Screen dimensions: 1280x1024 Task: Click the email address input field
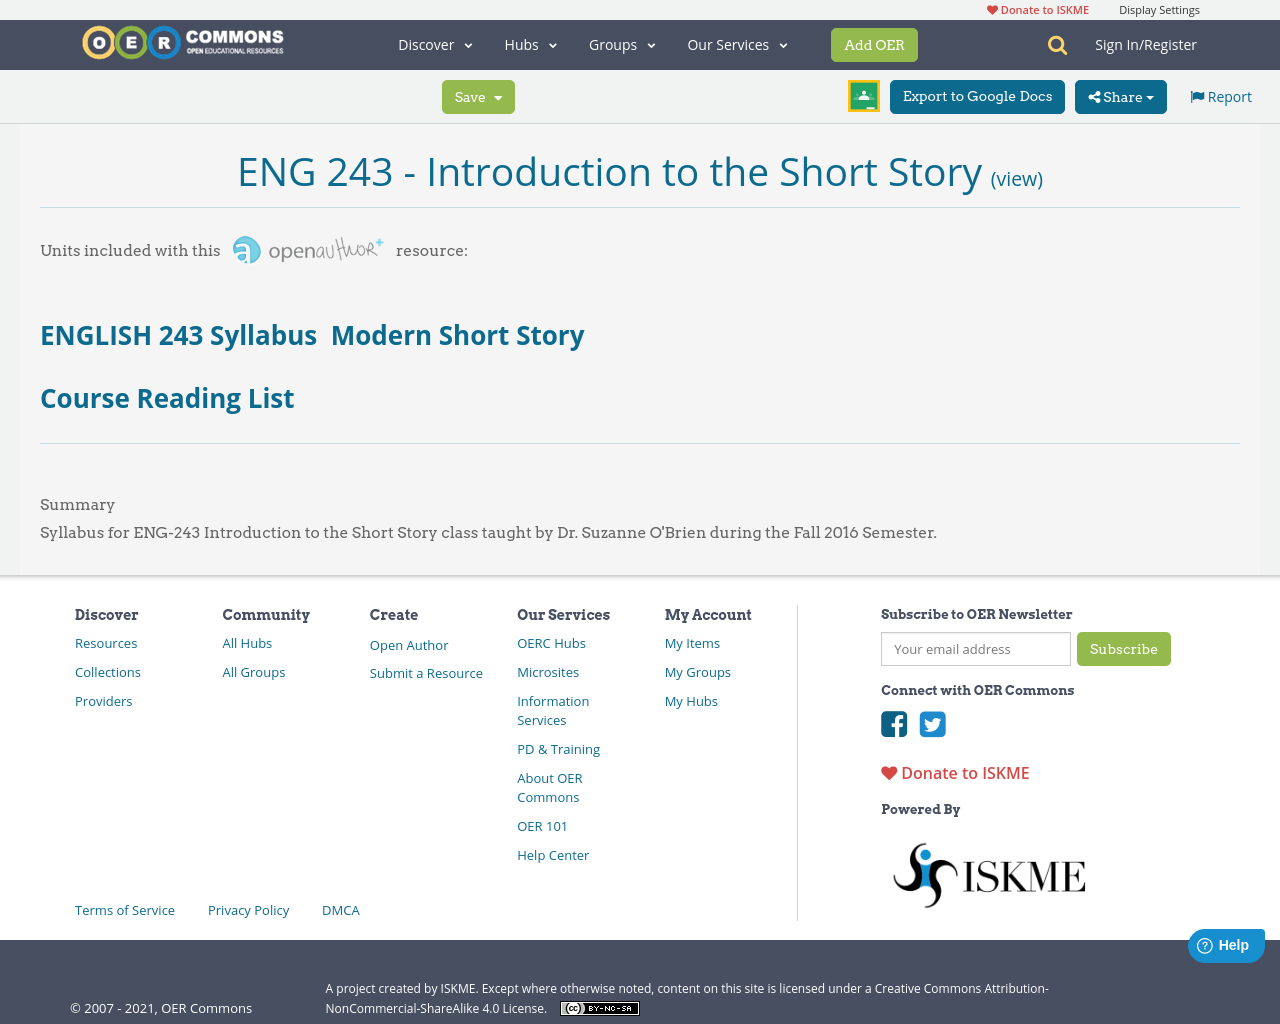pyautogui.click(x=975, y=649)
